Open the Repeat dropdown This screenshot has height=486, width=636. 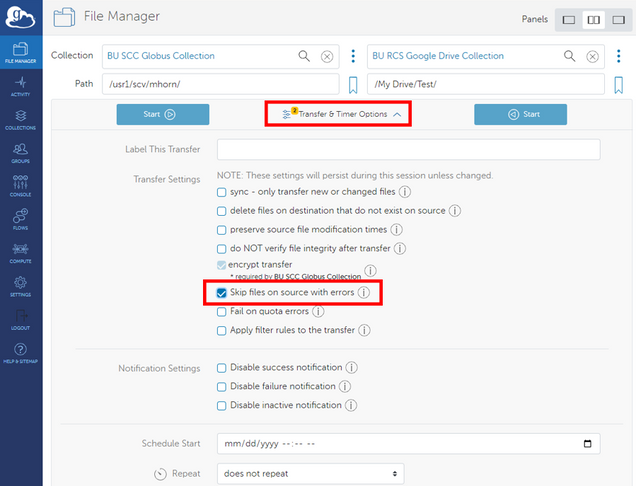(x=311, y=473)
